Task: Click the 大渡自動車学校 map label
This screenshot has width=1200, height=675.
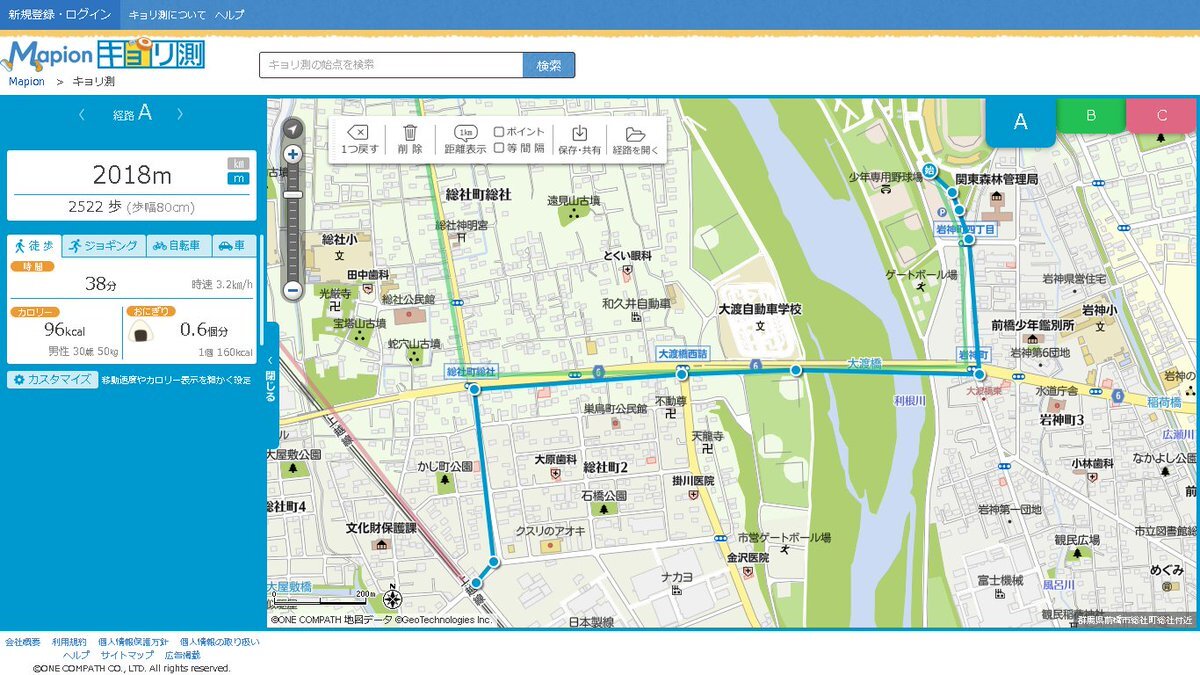Action: [760, 309]
